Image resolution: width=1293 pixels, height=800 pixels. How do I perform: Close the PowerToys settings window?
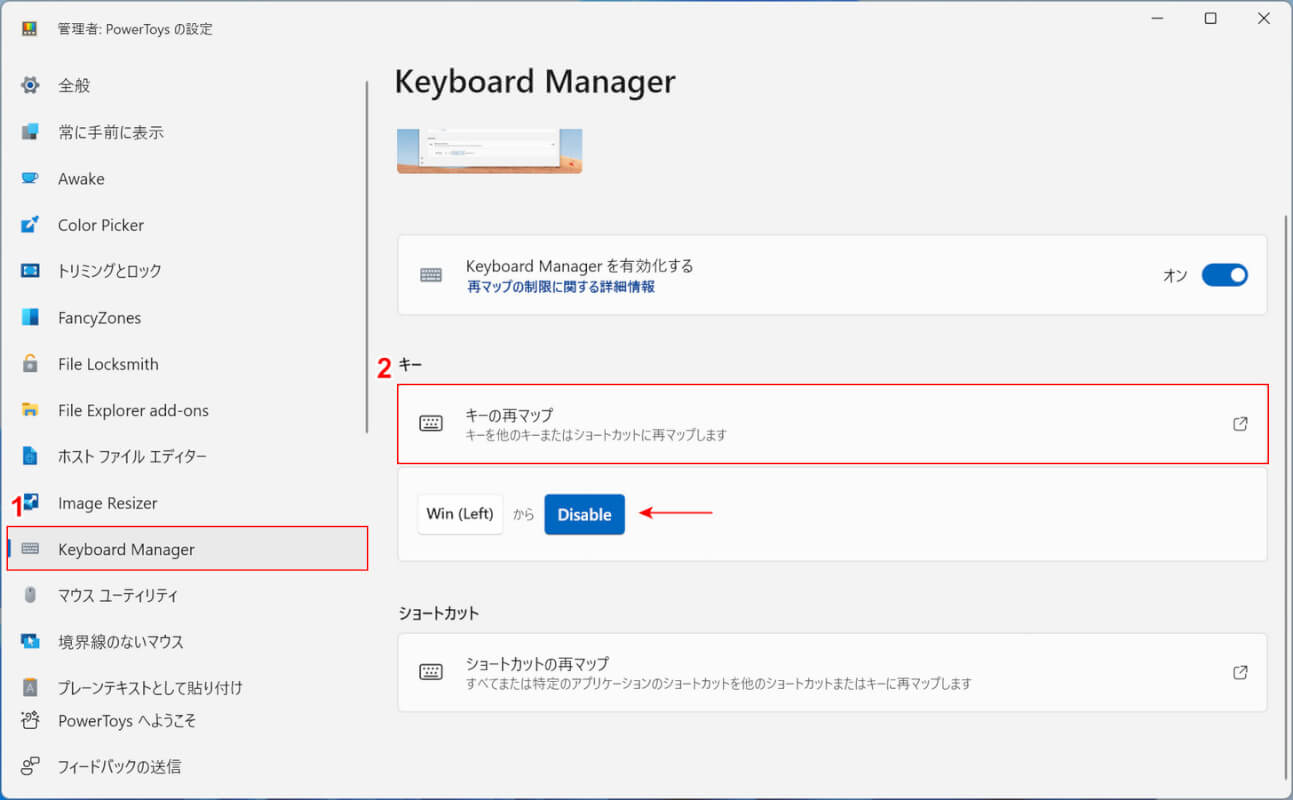[1264, 19]
